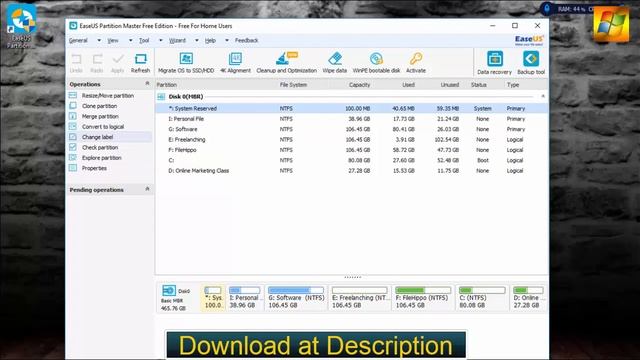Screen dimensions: 640x360
Task: Click I: Personal block in disk map
Action: coord(244,298)
